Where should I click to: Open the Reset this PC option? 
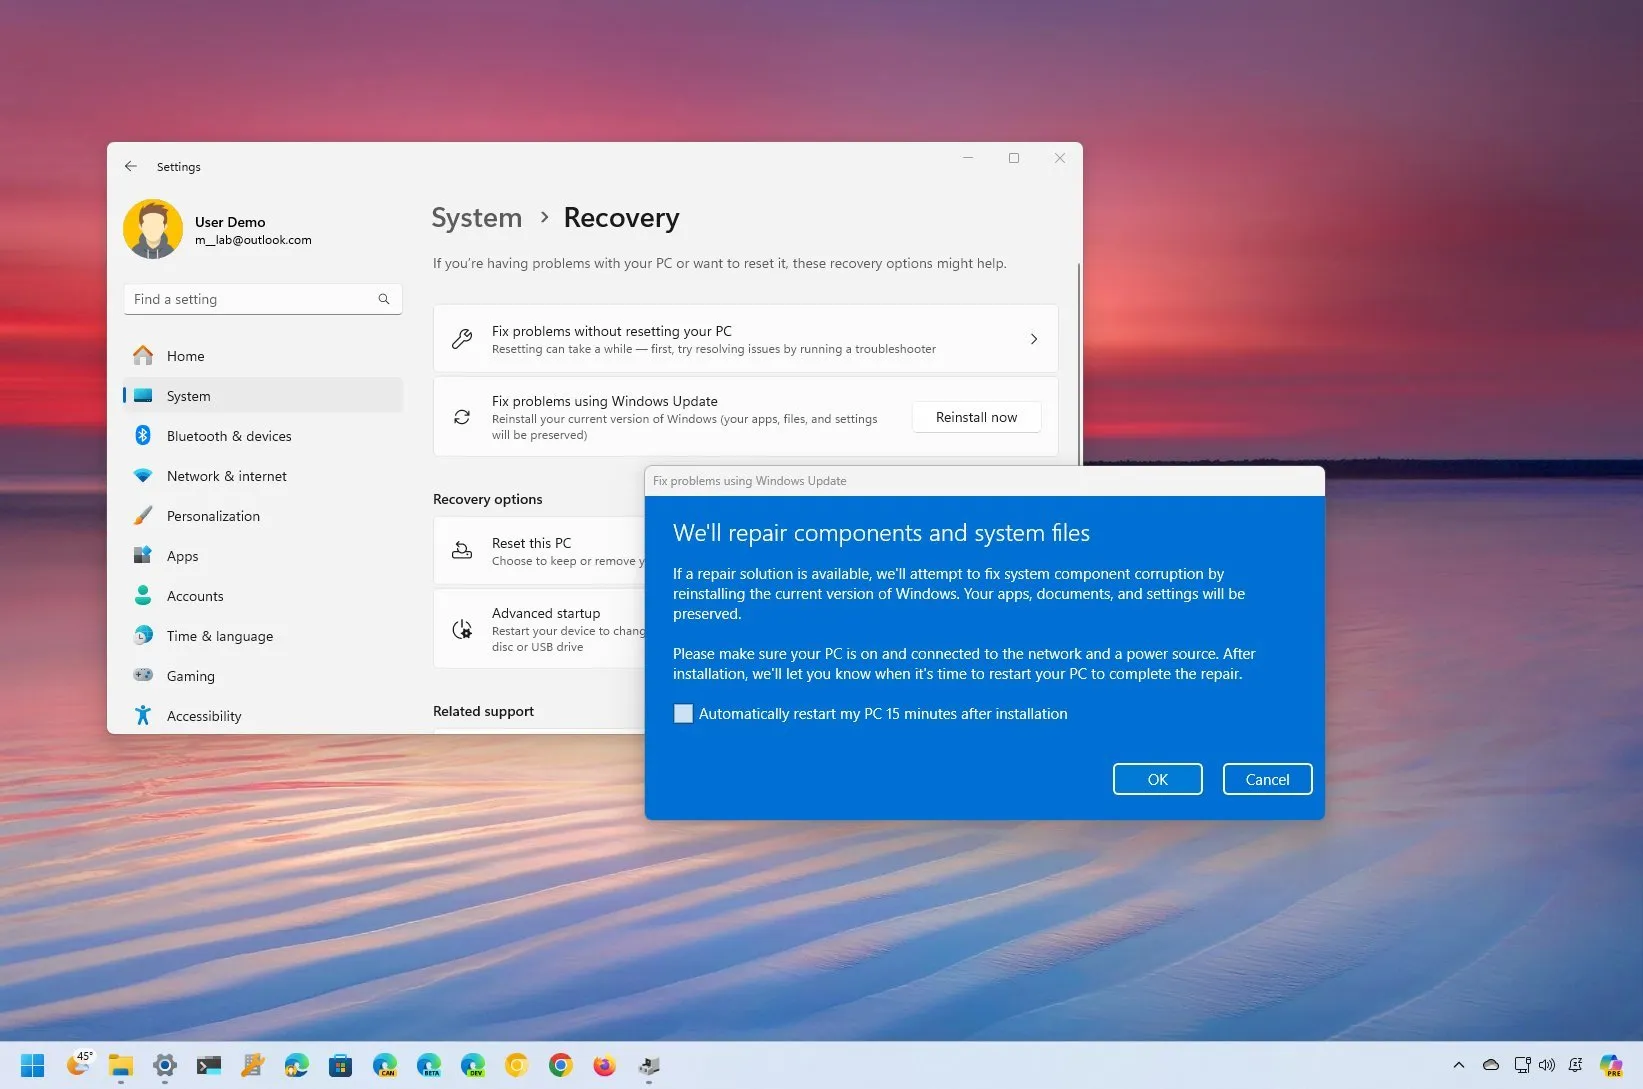539,551
